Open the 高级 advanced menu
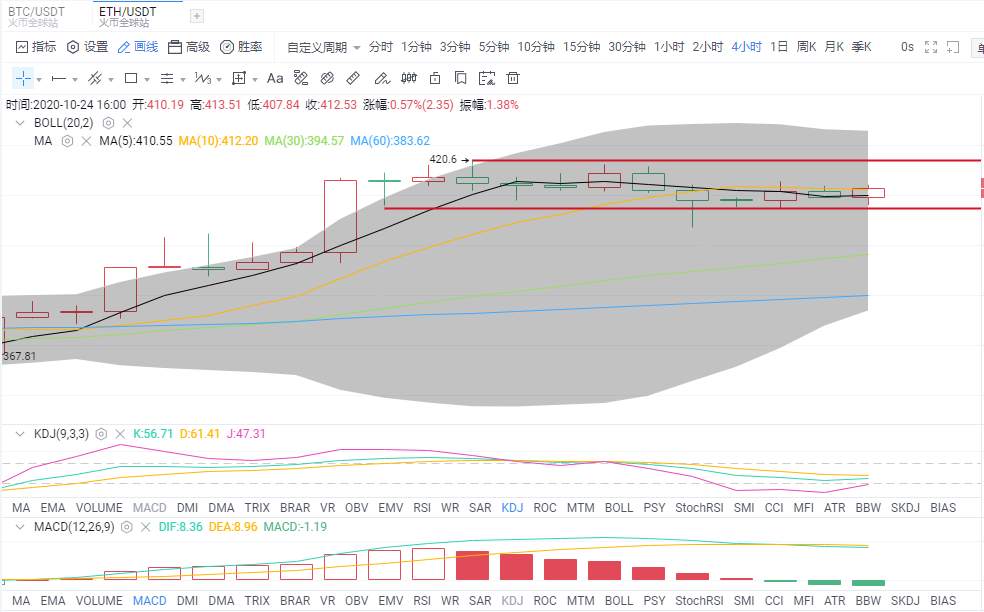Screen dimensions: 984x612 189,47
